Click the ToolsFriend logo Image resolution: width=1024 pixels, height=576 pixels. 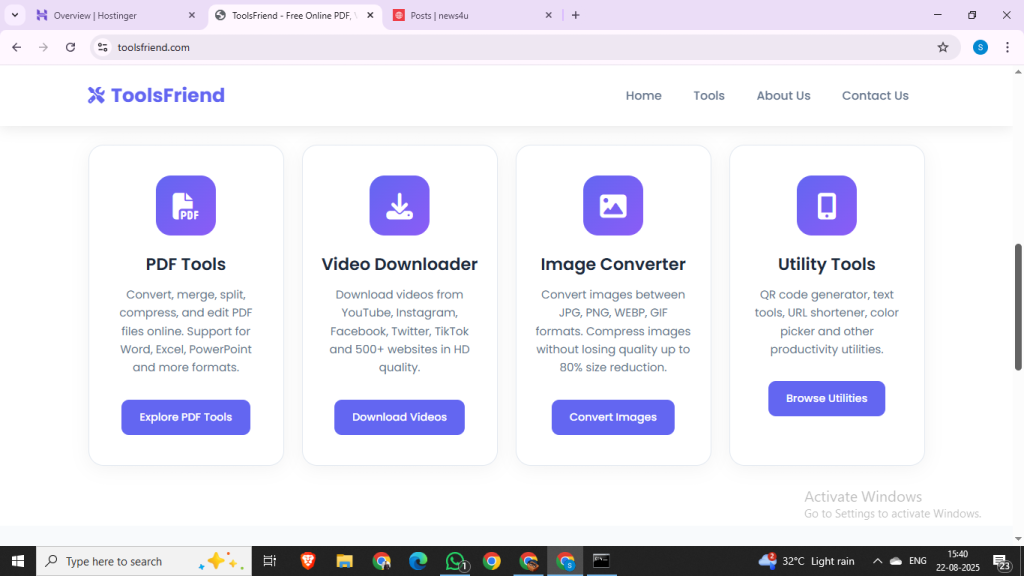click(156, 95)
